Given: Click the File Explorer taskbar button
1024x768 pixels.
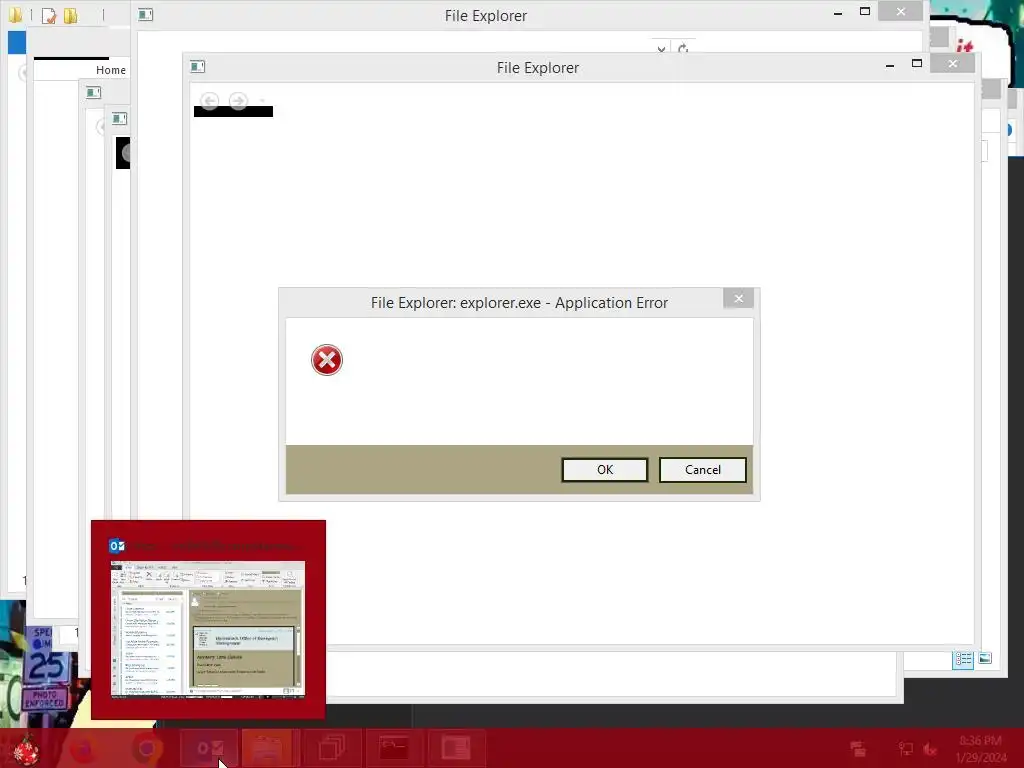Looking at the screenshot, I should pyautogui.click(x=270, y=748).
